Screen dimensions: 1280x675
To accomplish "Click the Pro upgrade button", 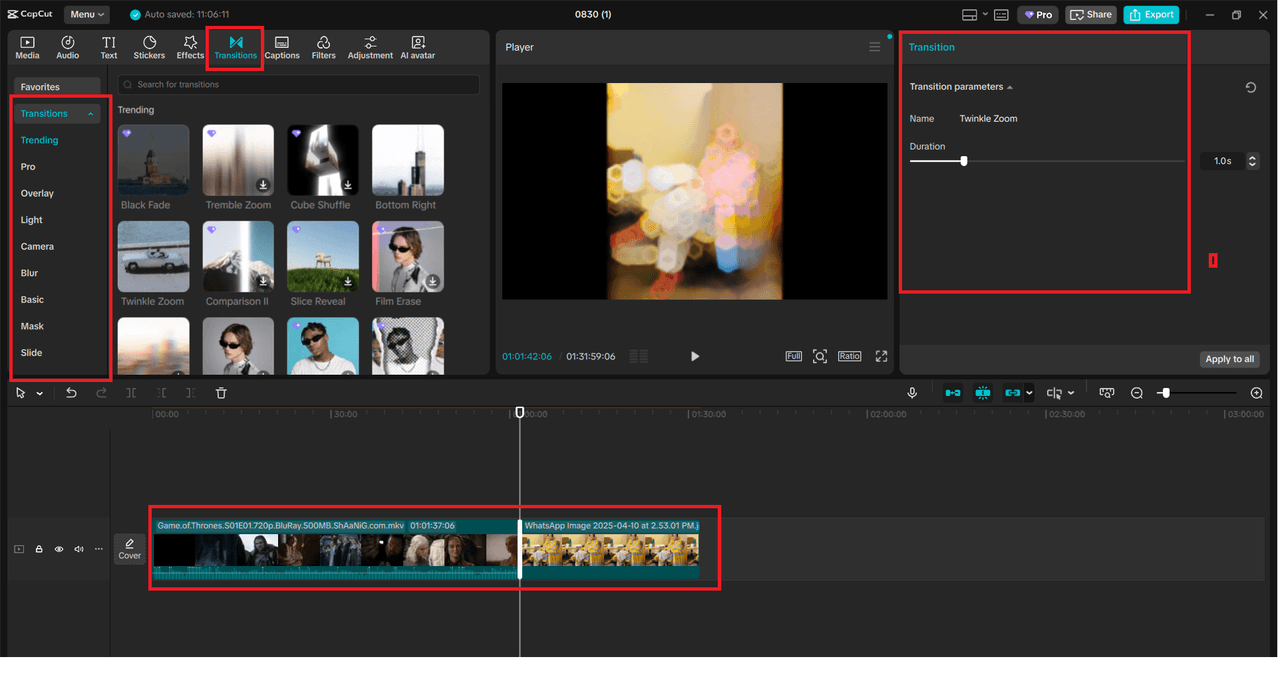I will pyautogui.click(x=1038, y=15).
